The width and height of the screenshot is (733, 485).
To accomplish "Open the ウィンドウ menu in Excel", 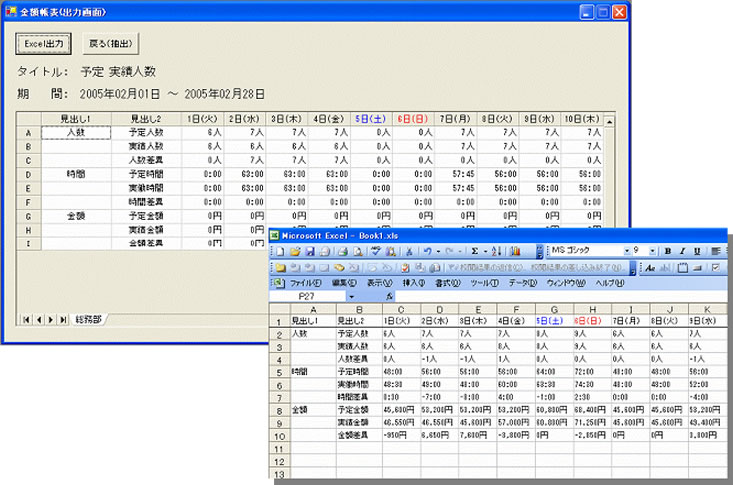I will click(566, 283).
